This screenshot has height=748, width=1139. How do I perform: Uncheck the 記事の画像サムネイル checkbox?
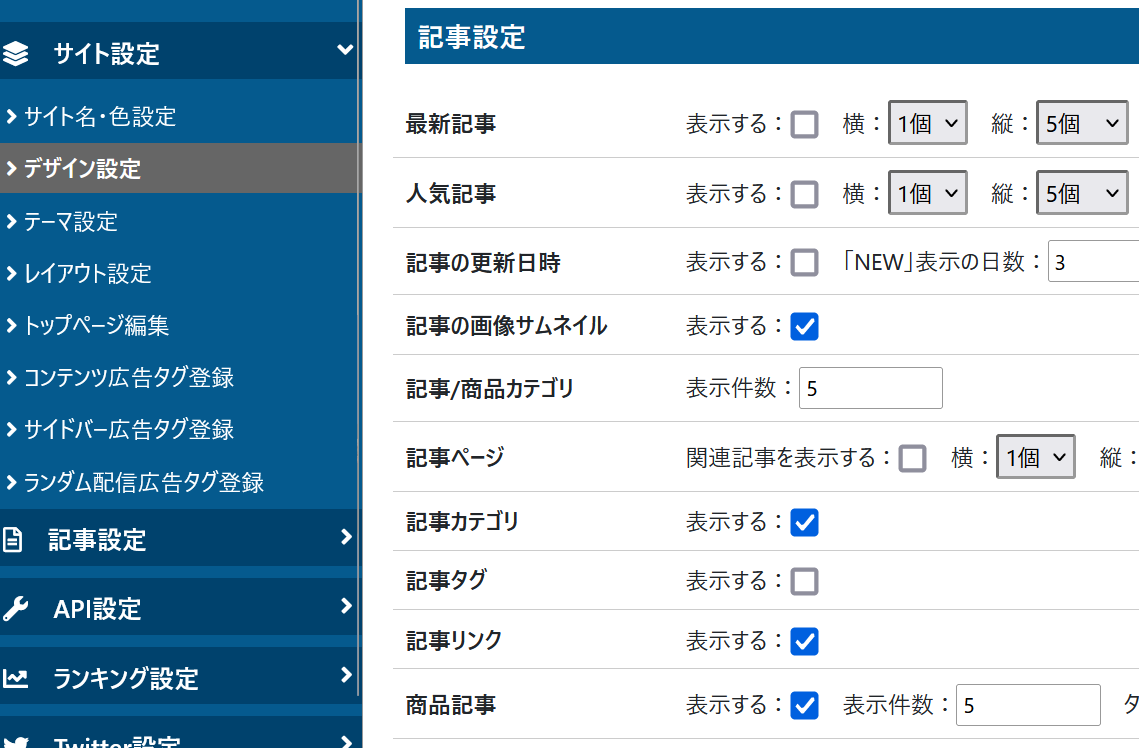click(804, 326)
